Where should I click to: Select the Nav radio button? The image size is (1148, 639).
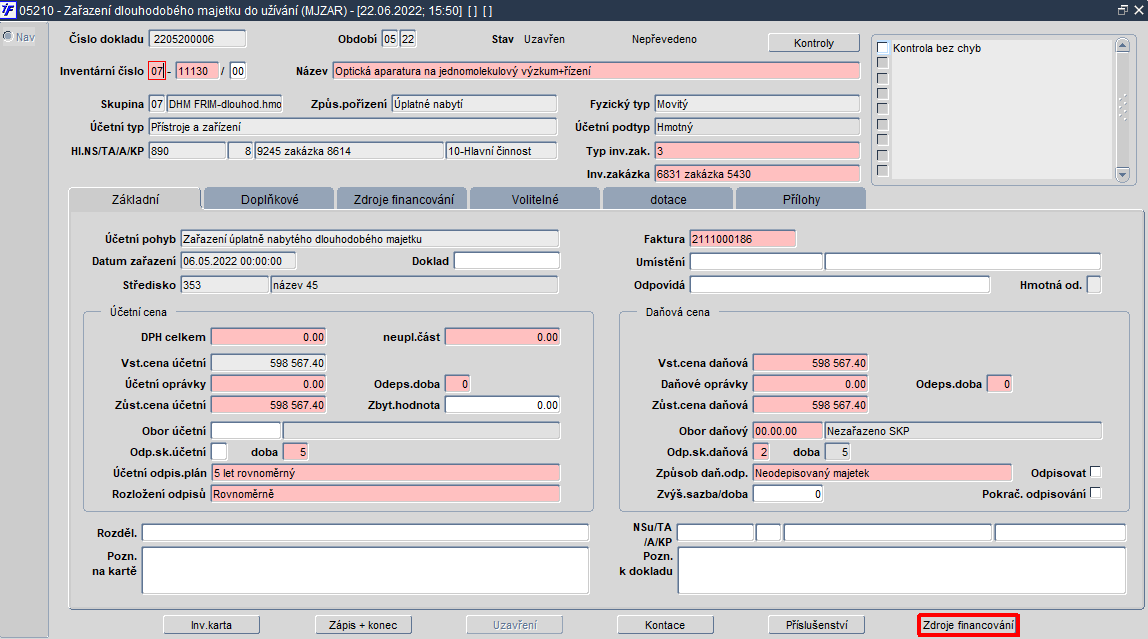coord(8,37)
